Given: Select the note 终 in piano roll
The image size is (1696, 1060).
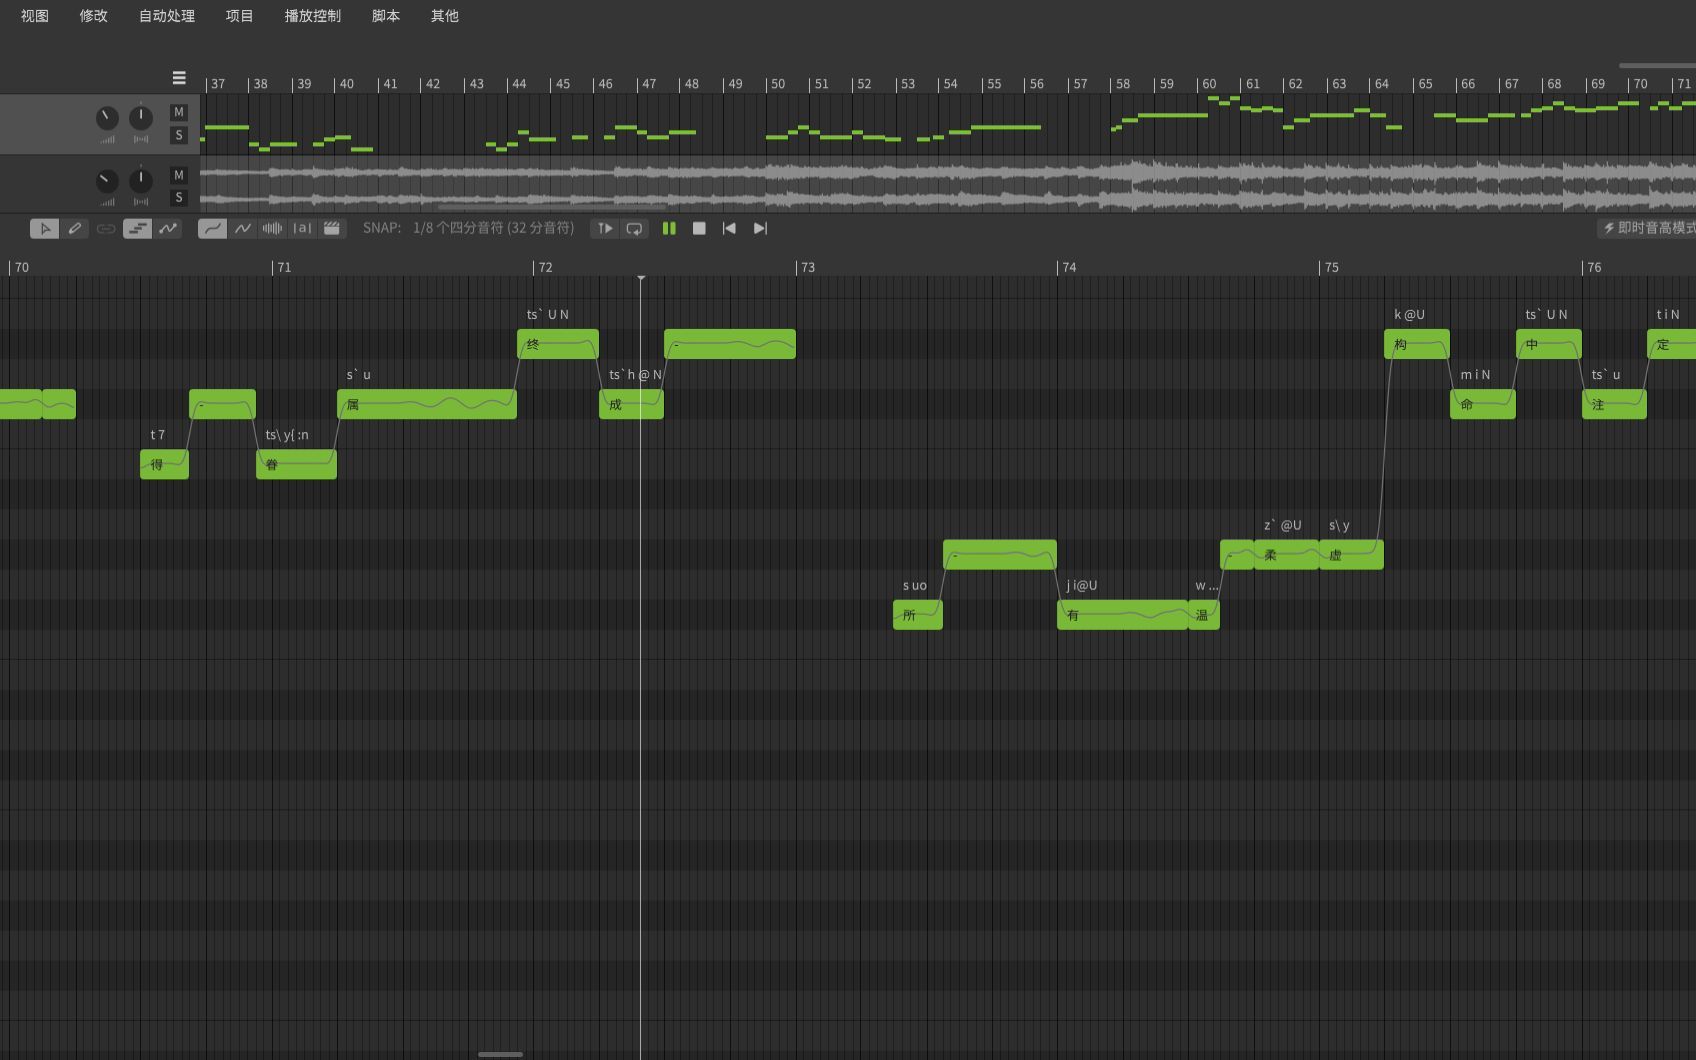Looking at the screenshot, I should 557,344.
